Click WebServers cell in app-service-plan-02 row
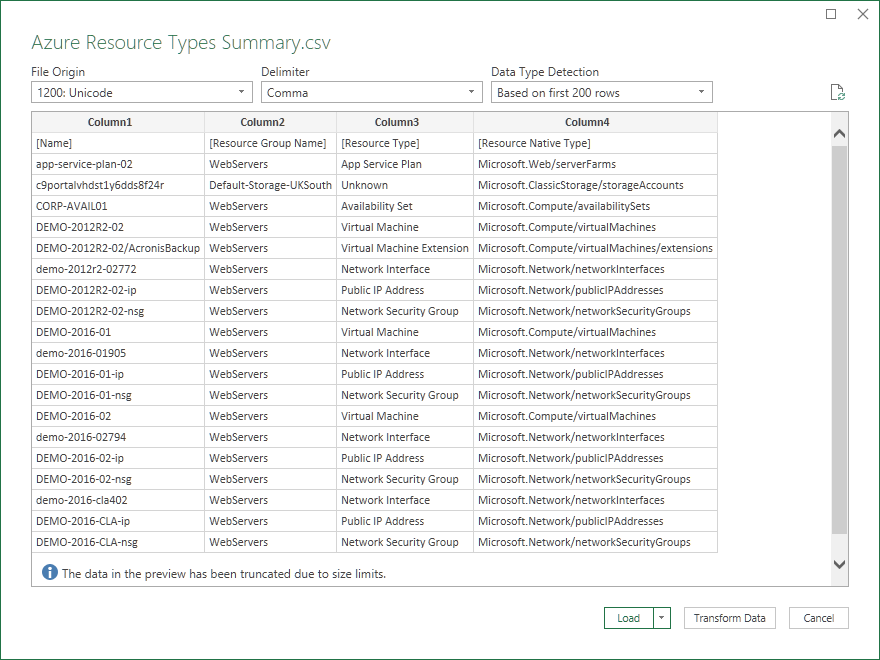 (271, 164)
